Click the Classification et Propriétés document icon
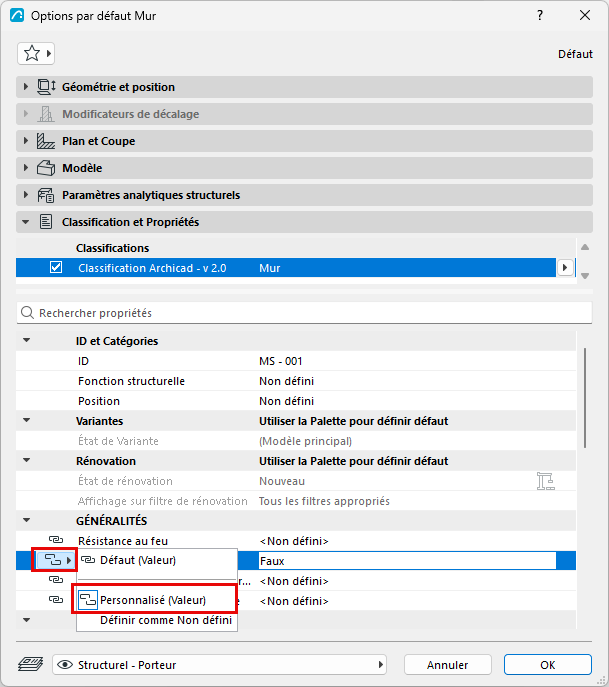Image resolution: width=609 pixels, height=687 pixels. tap(46, 222)
